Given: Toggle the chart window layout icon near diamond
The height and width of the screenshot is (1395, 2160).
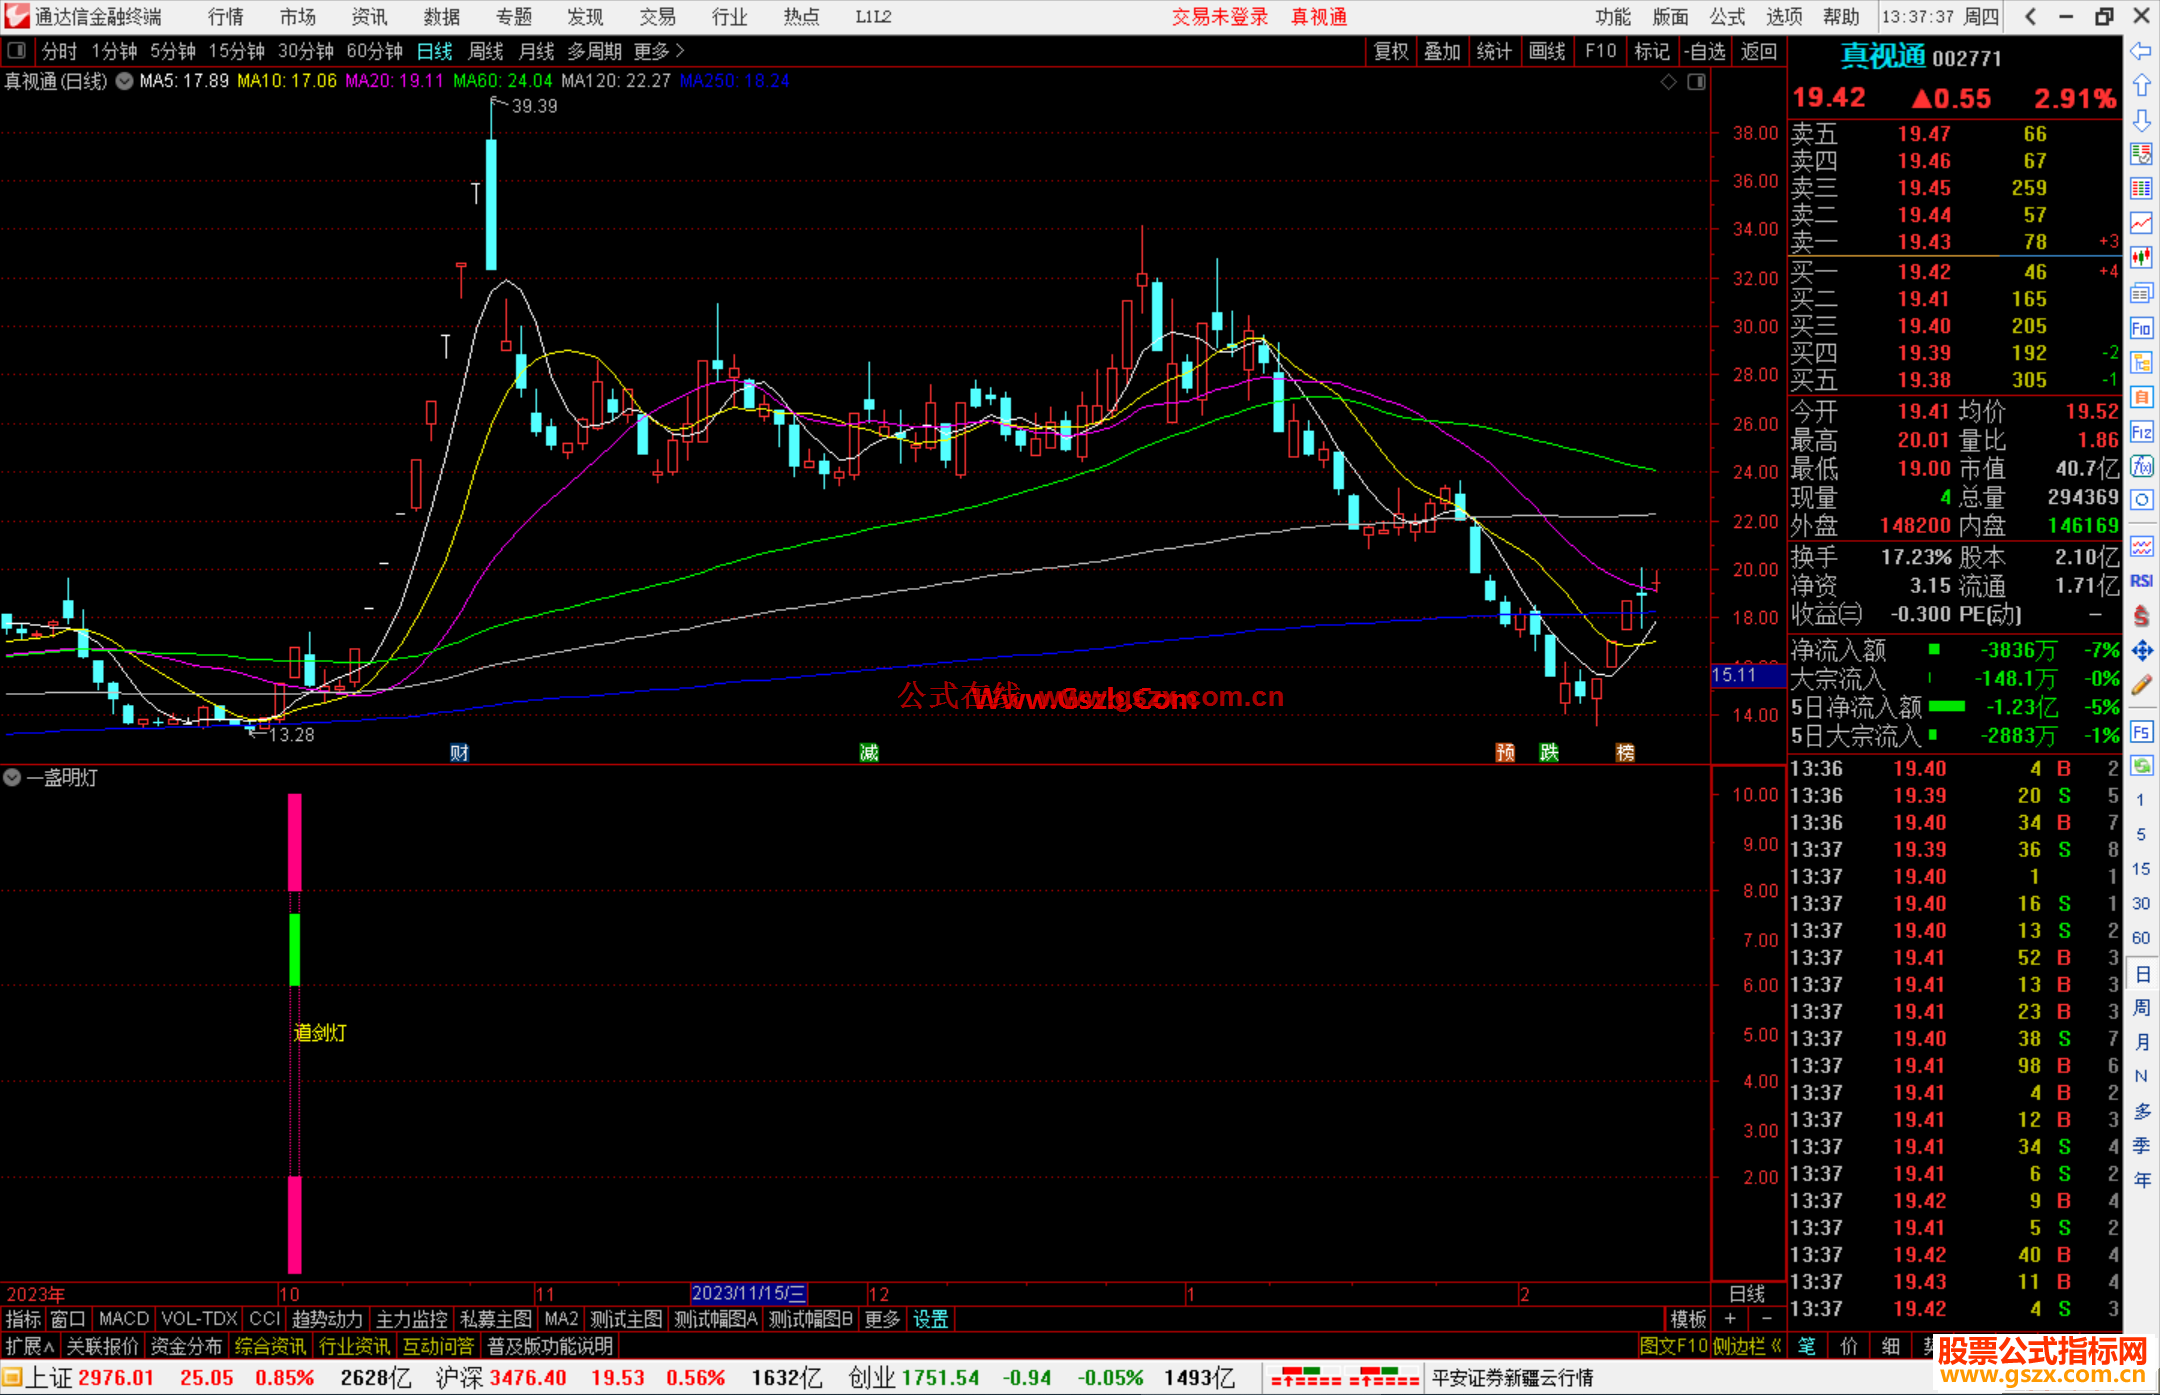Looking at the screenshot, I should 1696,82.
